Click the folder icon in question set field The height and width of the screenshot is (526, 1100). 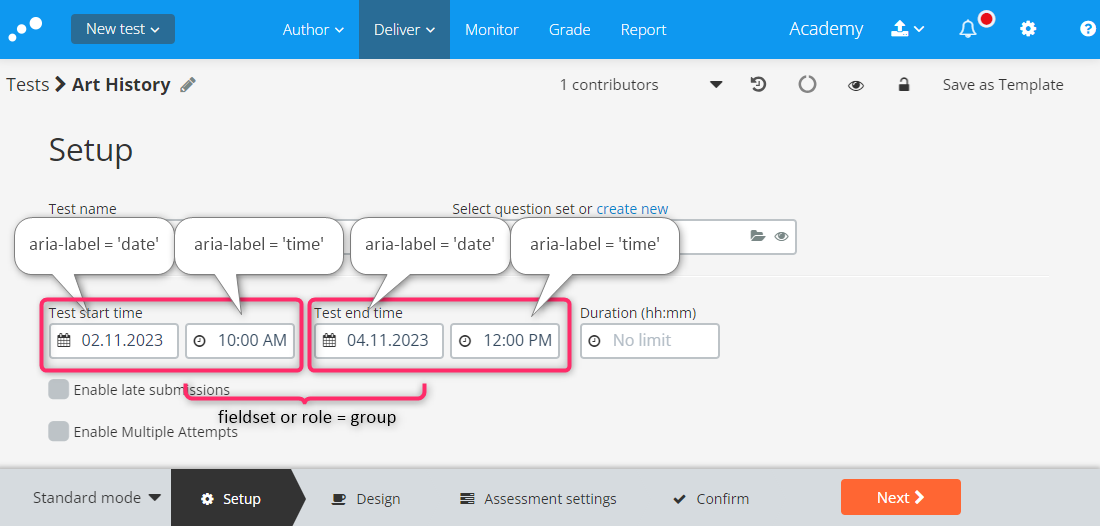758,236
